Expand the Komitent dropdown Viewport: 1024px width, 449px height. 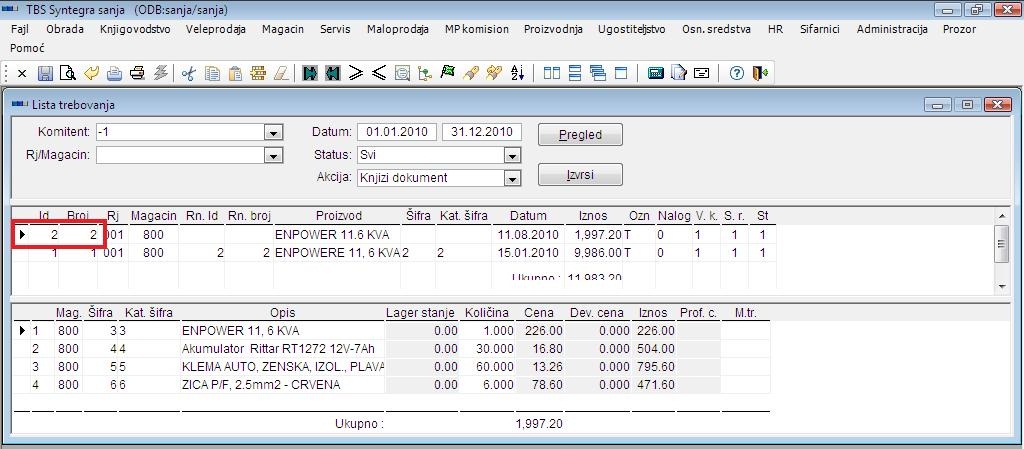click(x=273, y=132)
